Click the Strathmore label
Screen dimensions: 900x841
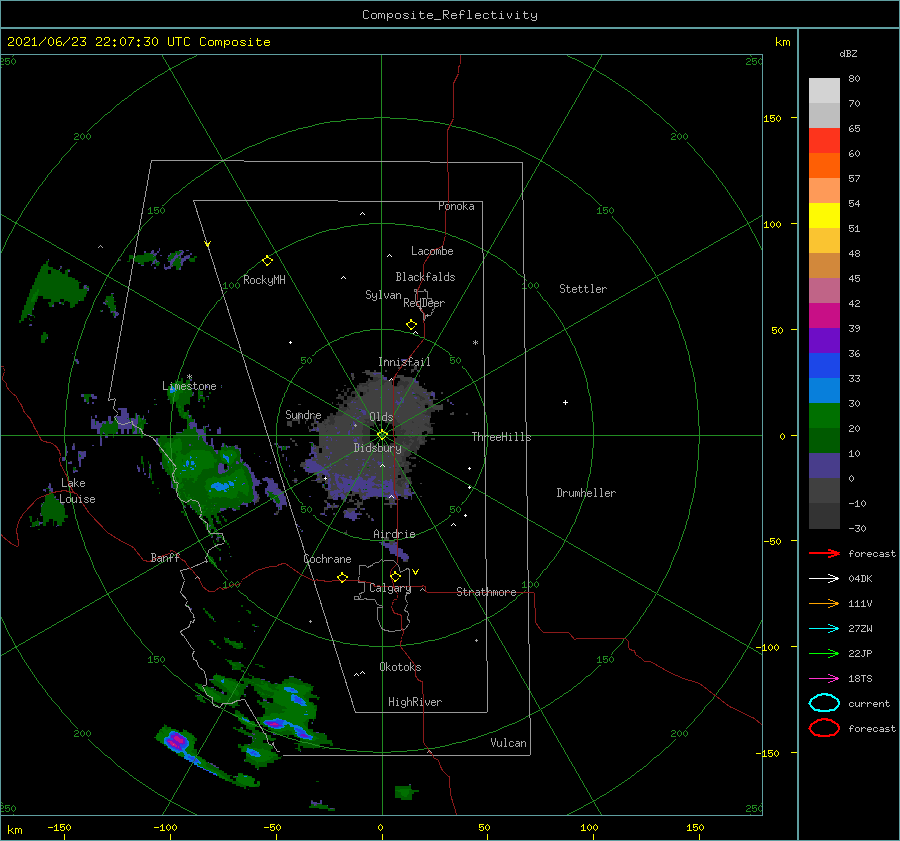pos(486,592)
